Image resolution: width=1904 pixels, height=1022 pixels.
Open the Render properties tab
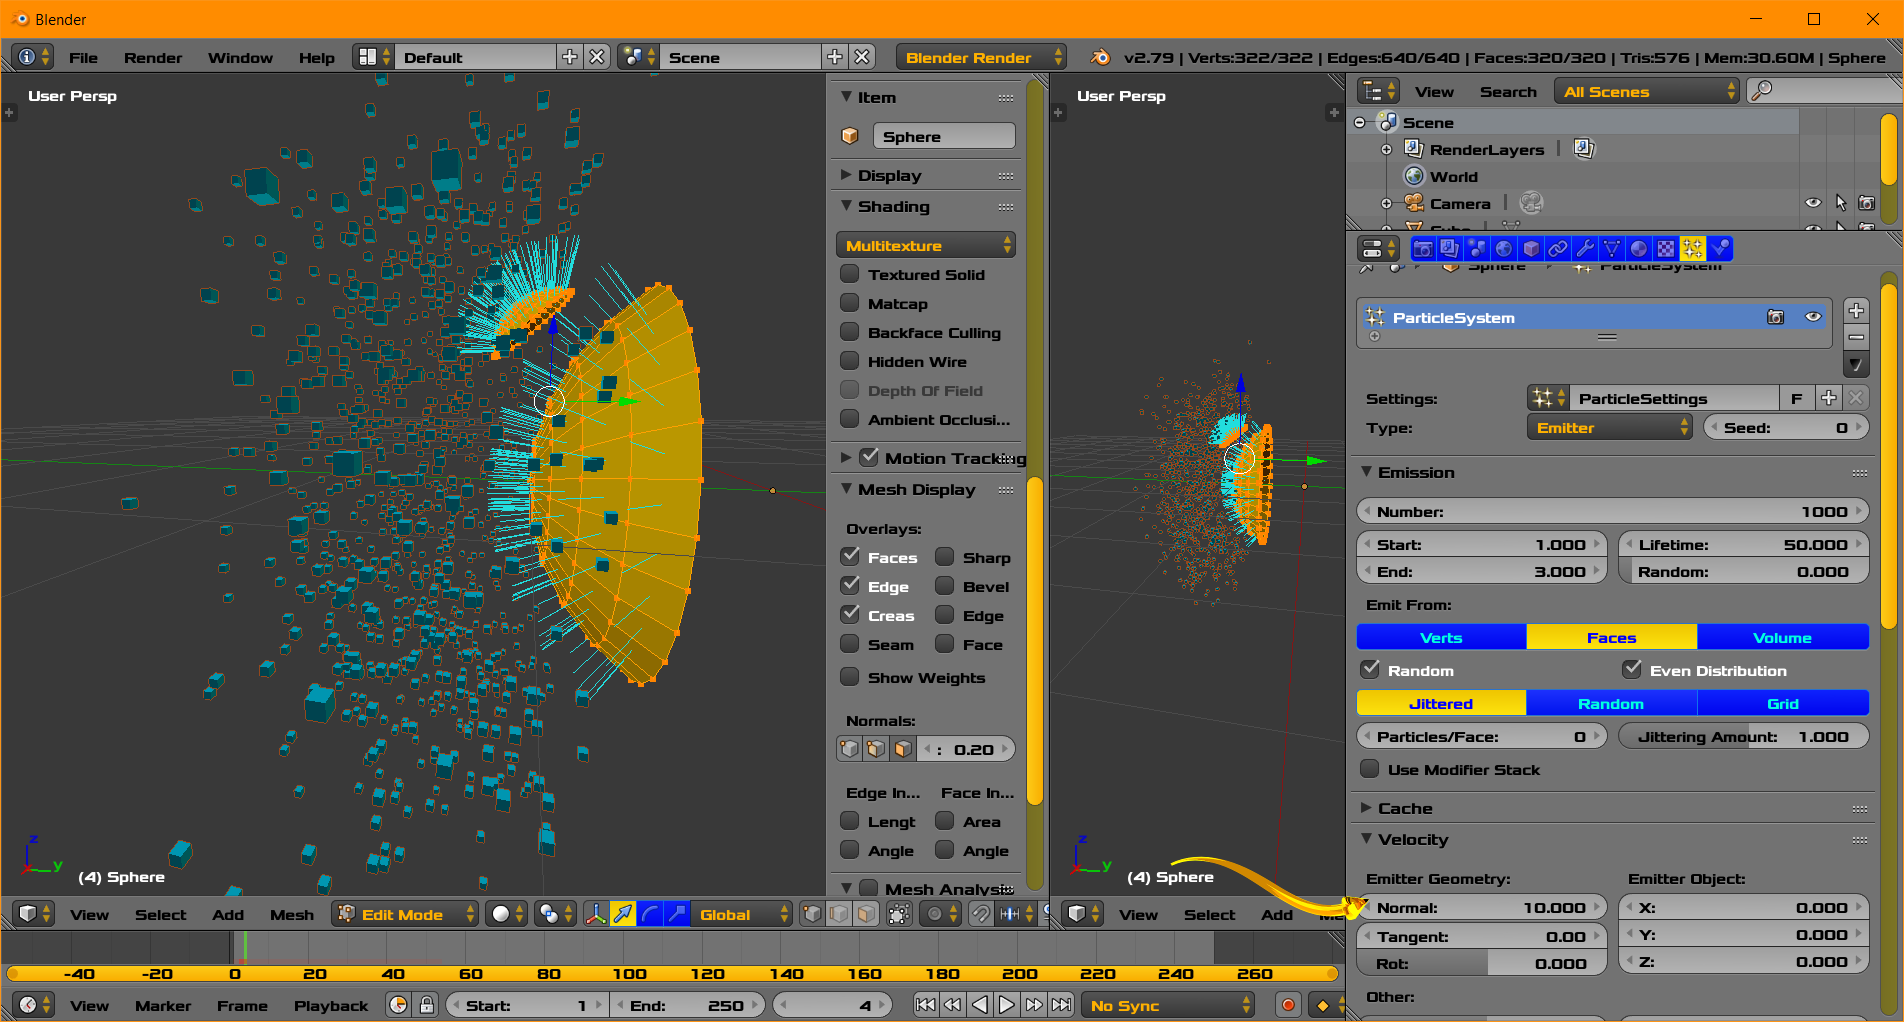pos(1423,249)
